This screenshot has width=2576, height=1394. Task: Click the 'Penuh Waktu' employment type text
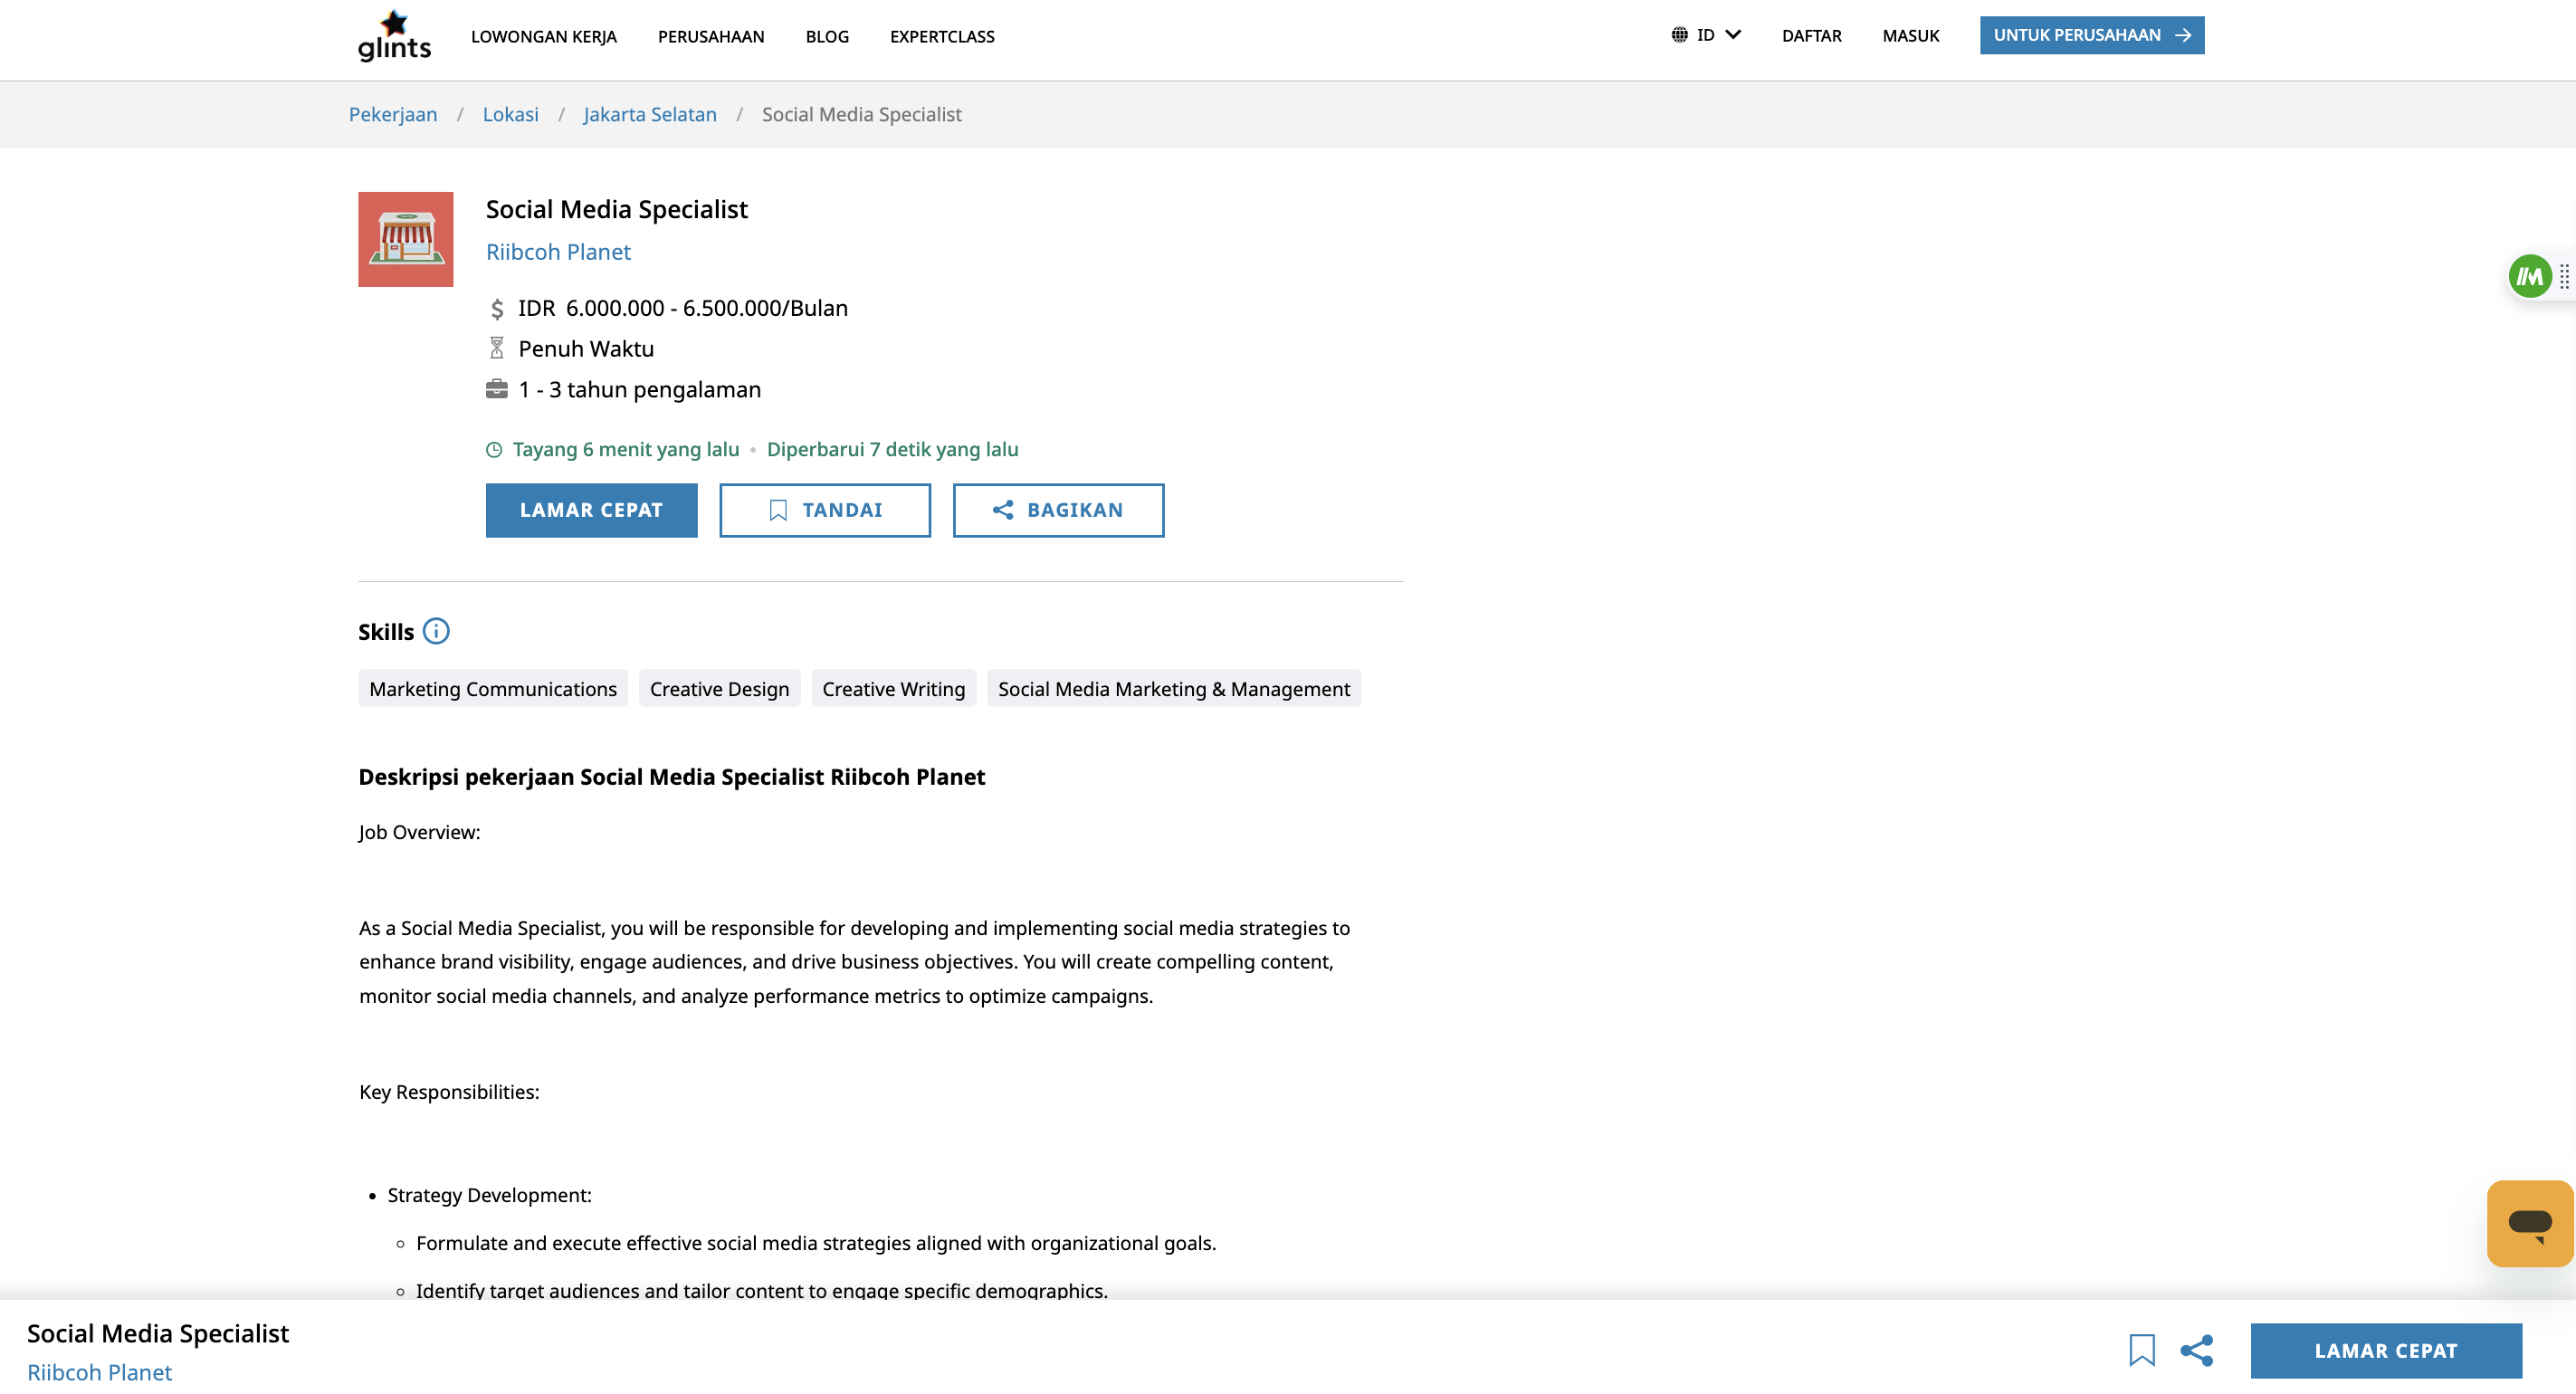tap(586, 348)
